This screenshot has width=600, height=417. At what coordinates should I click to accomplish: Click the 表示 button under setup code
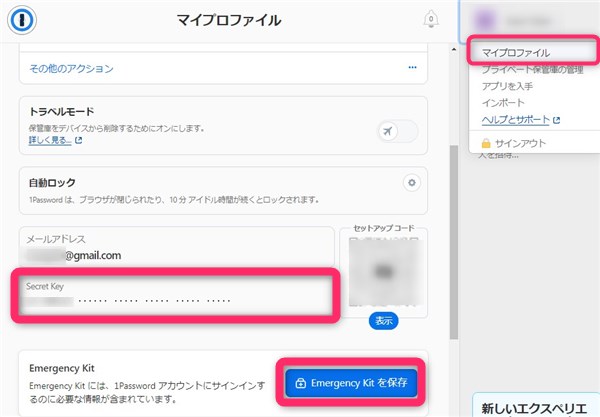click(383, 321)
